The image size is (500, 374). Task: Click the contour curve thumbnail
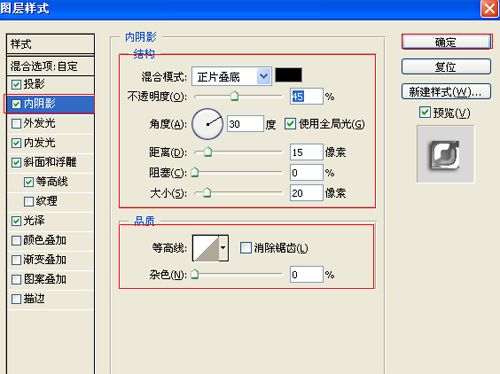[206, 248]
